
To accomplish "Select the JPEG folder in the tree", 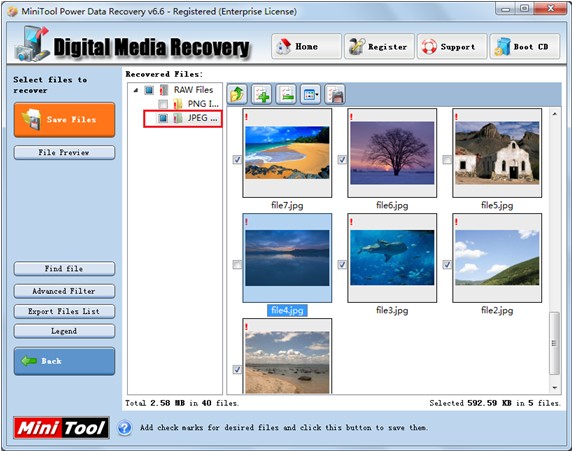I will (x=202, y=118).
